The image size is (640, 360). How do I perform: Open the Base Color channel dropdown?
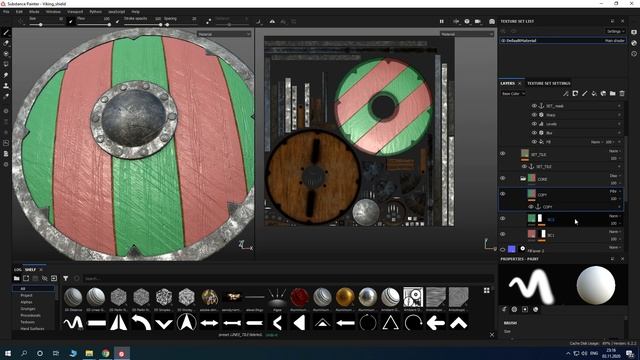[x=513, y=93]
